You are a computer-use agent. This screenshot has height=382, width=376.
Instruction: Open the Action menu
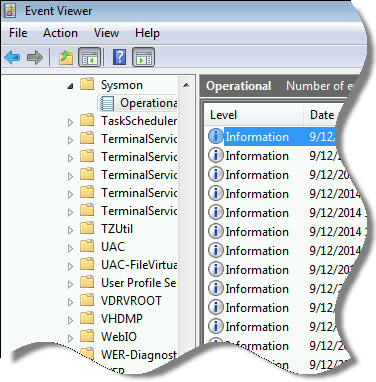pyautogui.click(x=60, y=33)
